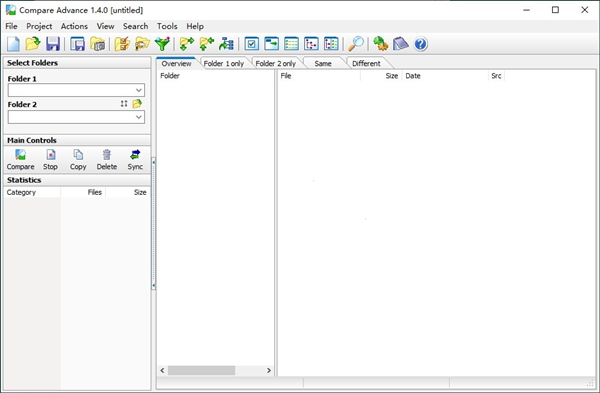Open project using folder arrow icon
This screenshot has width=600, height=393.
pyautogui.click(x=33, y=44)
